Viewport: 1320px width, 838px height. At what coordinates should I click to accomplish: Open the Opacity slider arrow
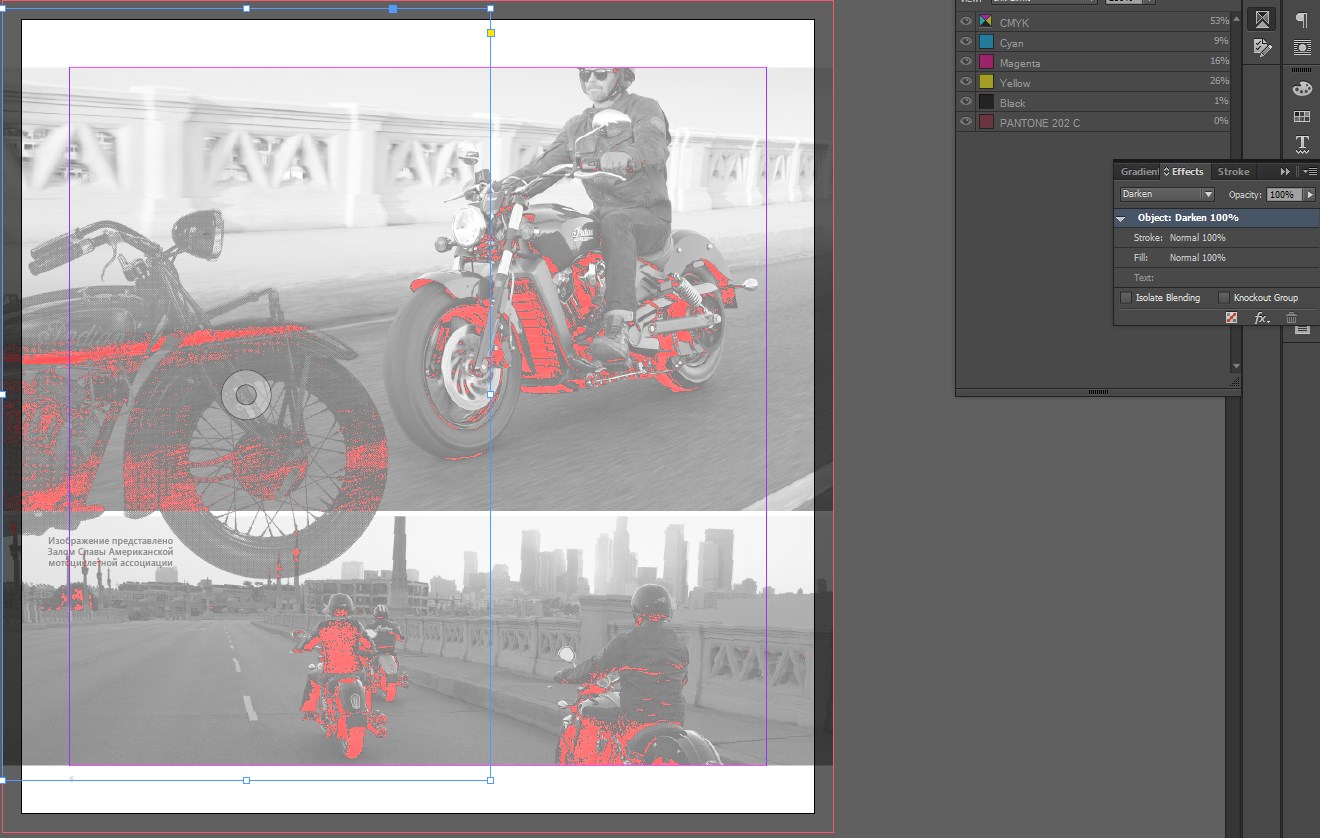coord(1310,195)
